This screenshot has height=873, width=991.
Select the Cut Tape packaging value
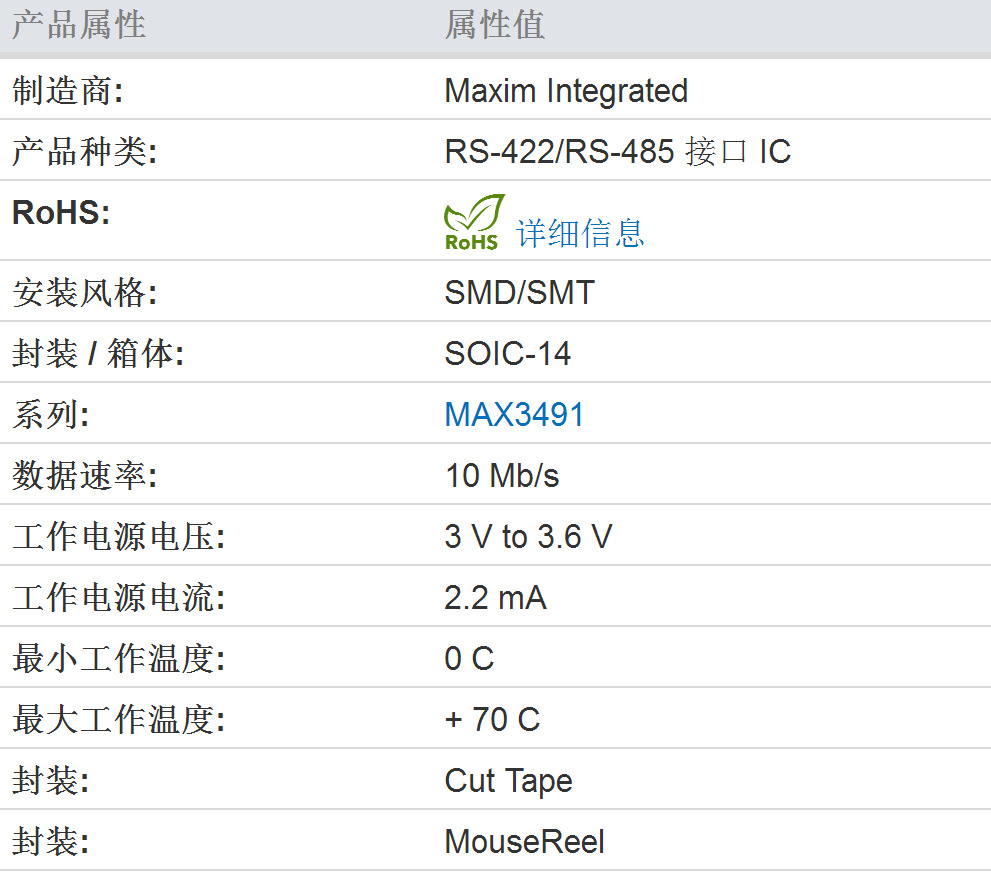click(x=509, y=780)
